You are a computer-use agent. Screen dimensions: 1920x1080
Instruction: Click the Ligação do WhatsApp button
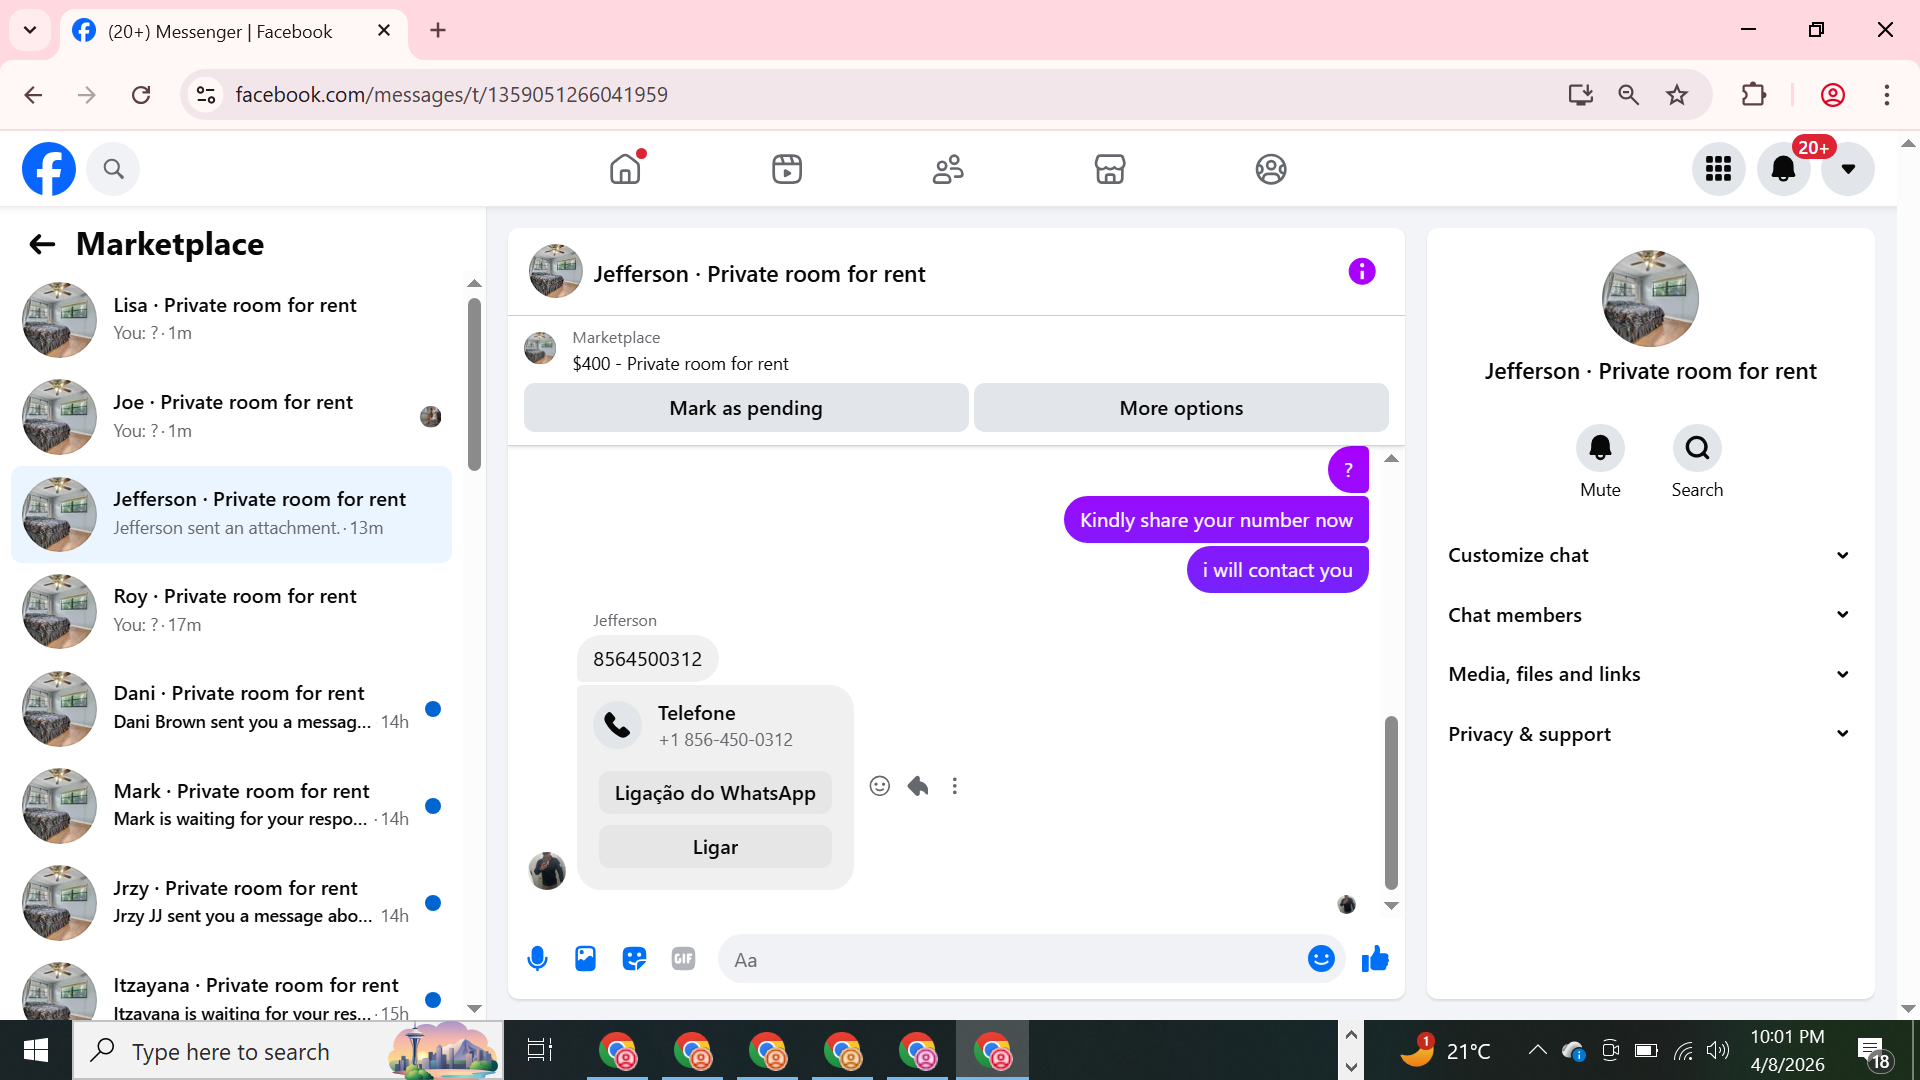715,793
